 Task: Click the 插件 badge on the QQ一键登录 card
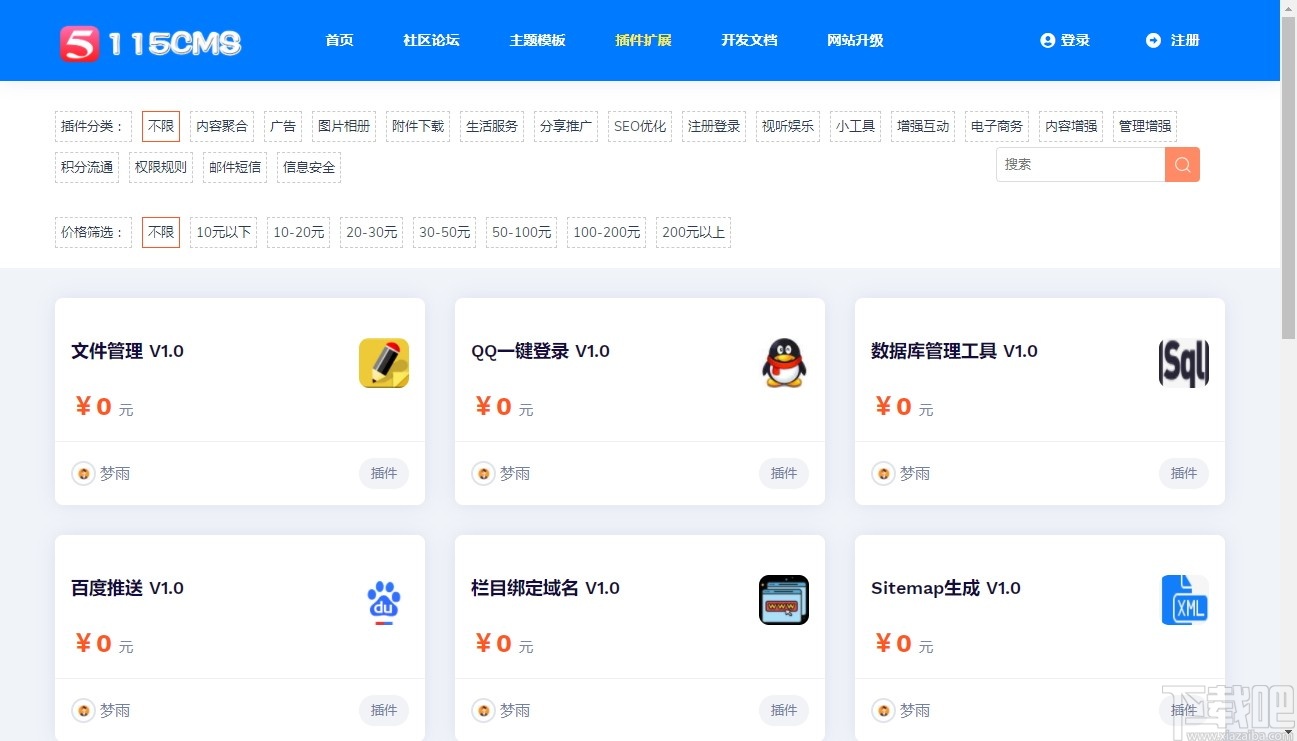point(784,473)
